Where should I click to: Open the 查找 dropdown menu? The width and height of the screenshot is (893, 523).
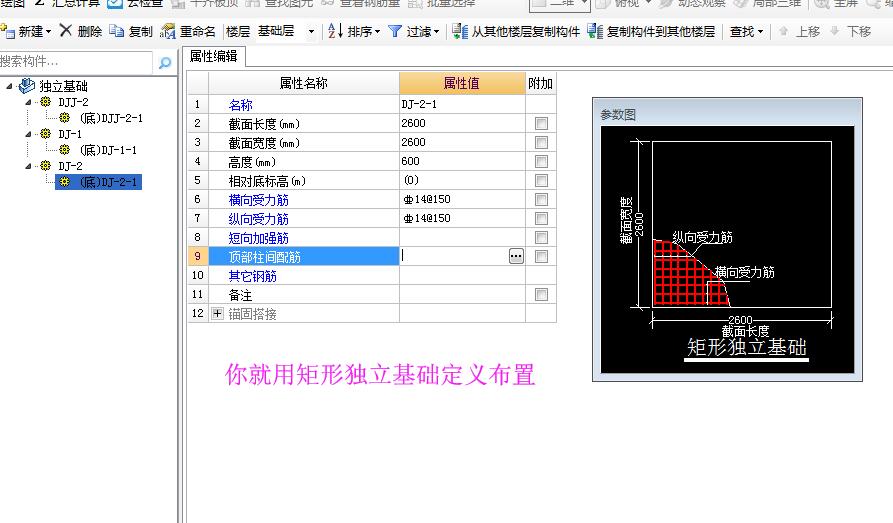point(746,31)
